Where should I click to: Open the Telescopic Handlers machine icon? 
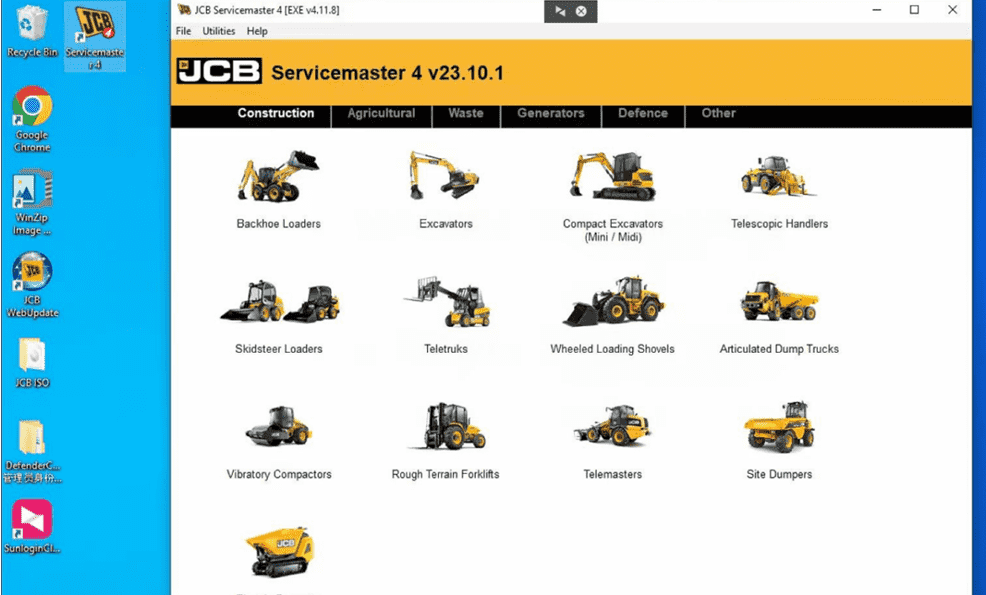pyautogui.click(x=777, y=175)
